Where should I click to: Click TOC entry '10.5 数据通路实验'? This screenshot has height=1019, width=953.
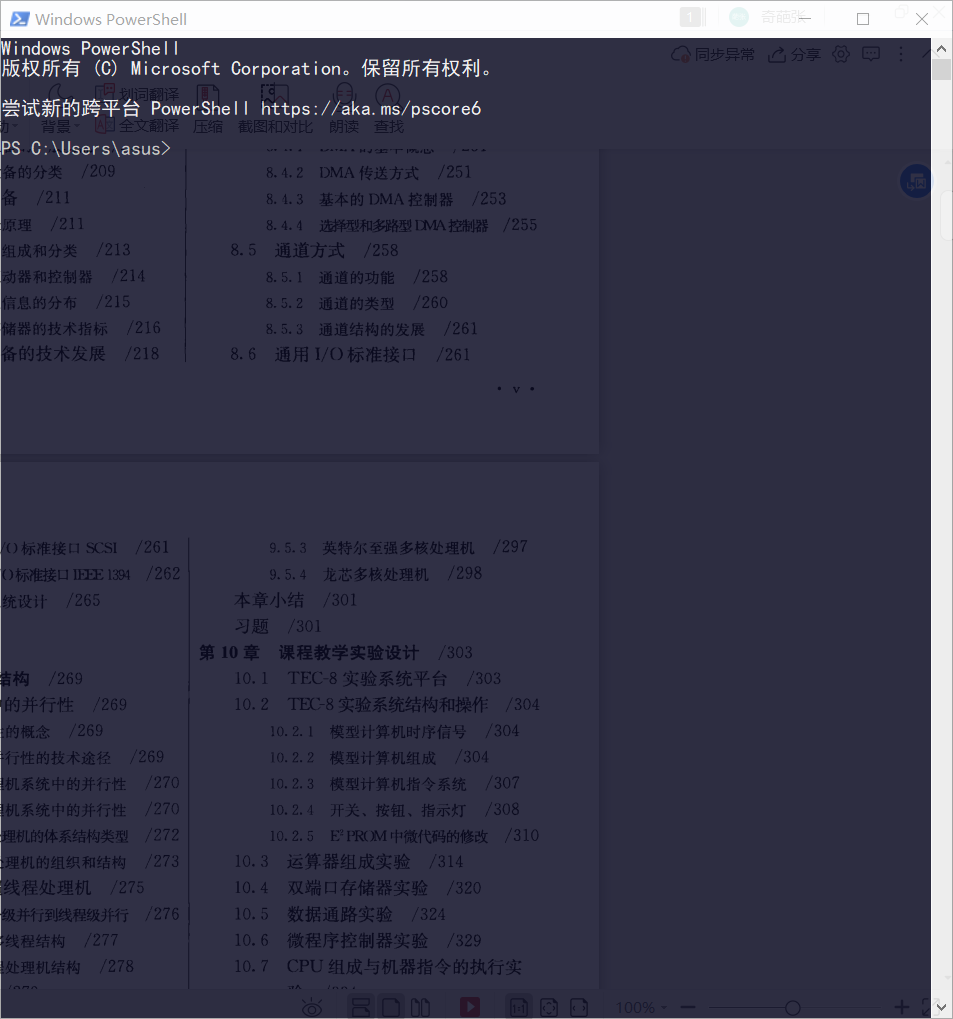340,914
